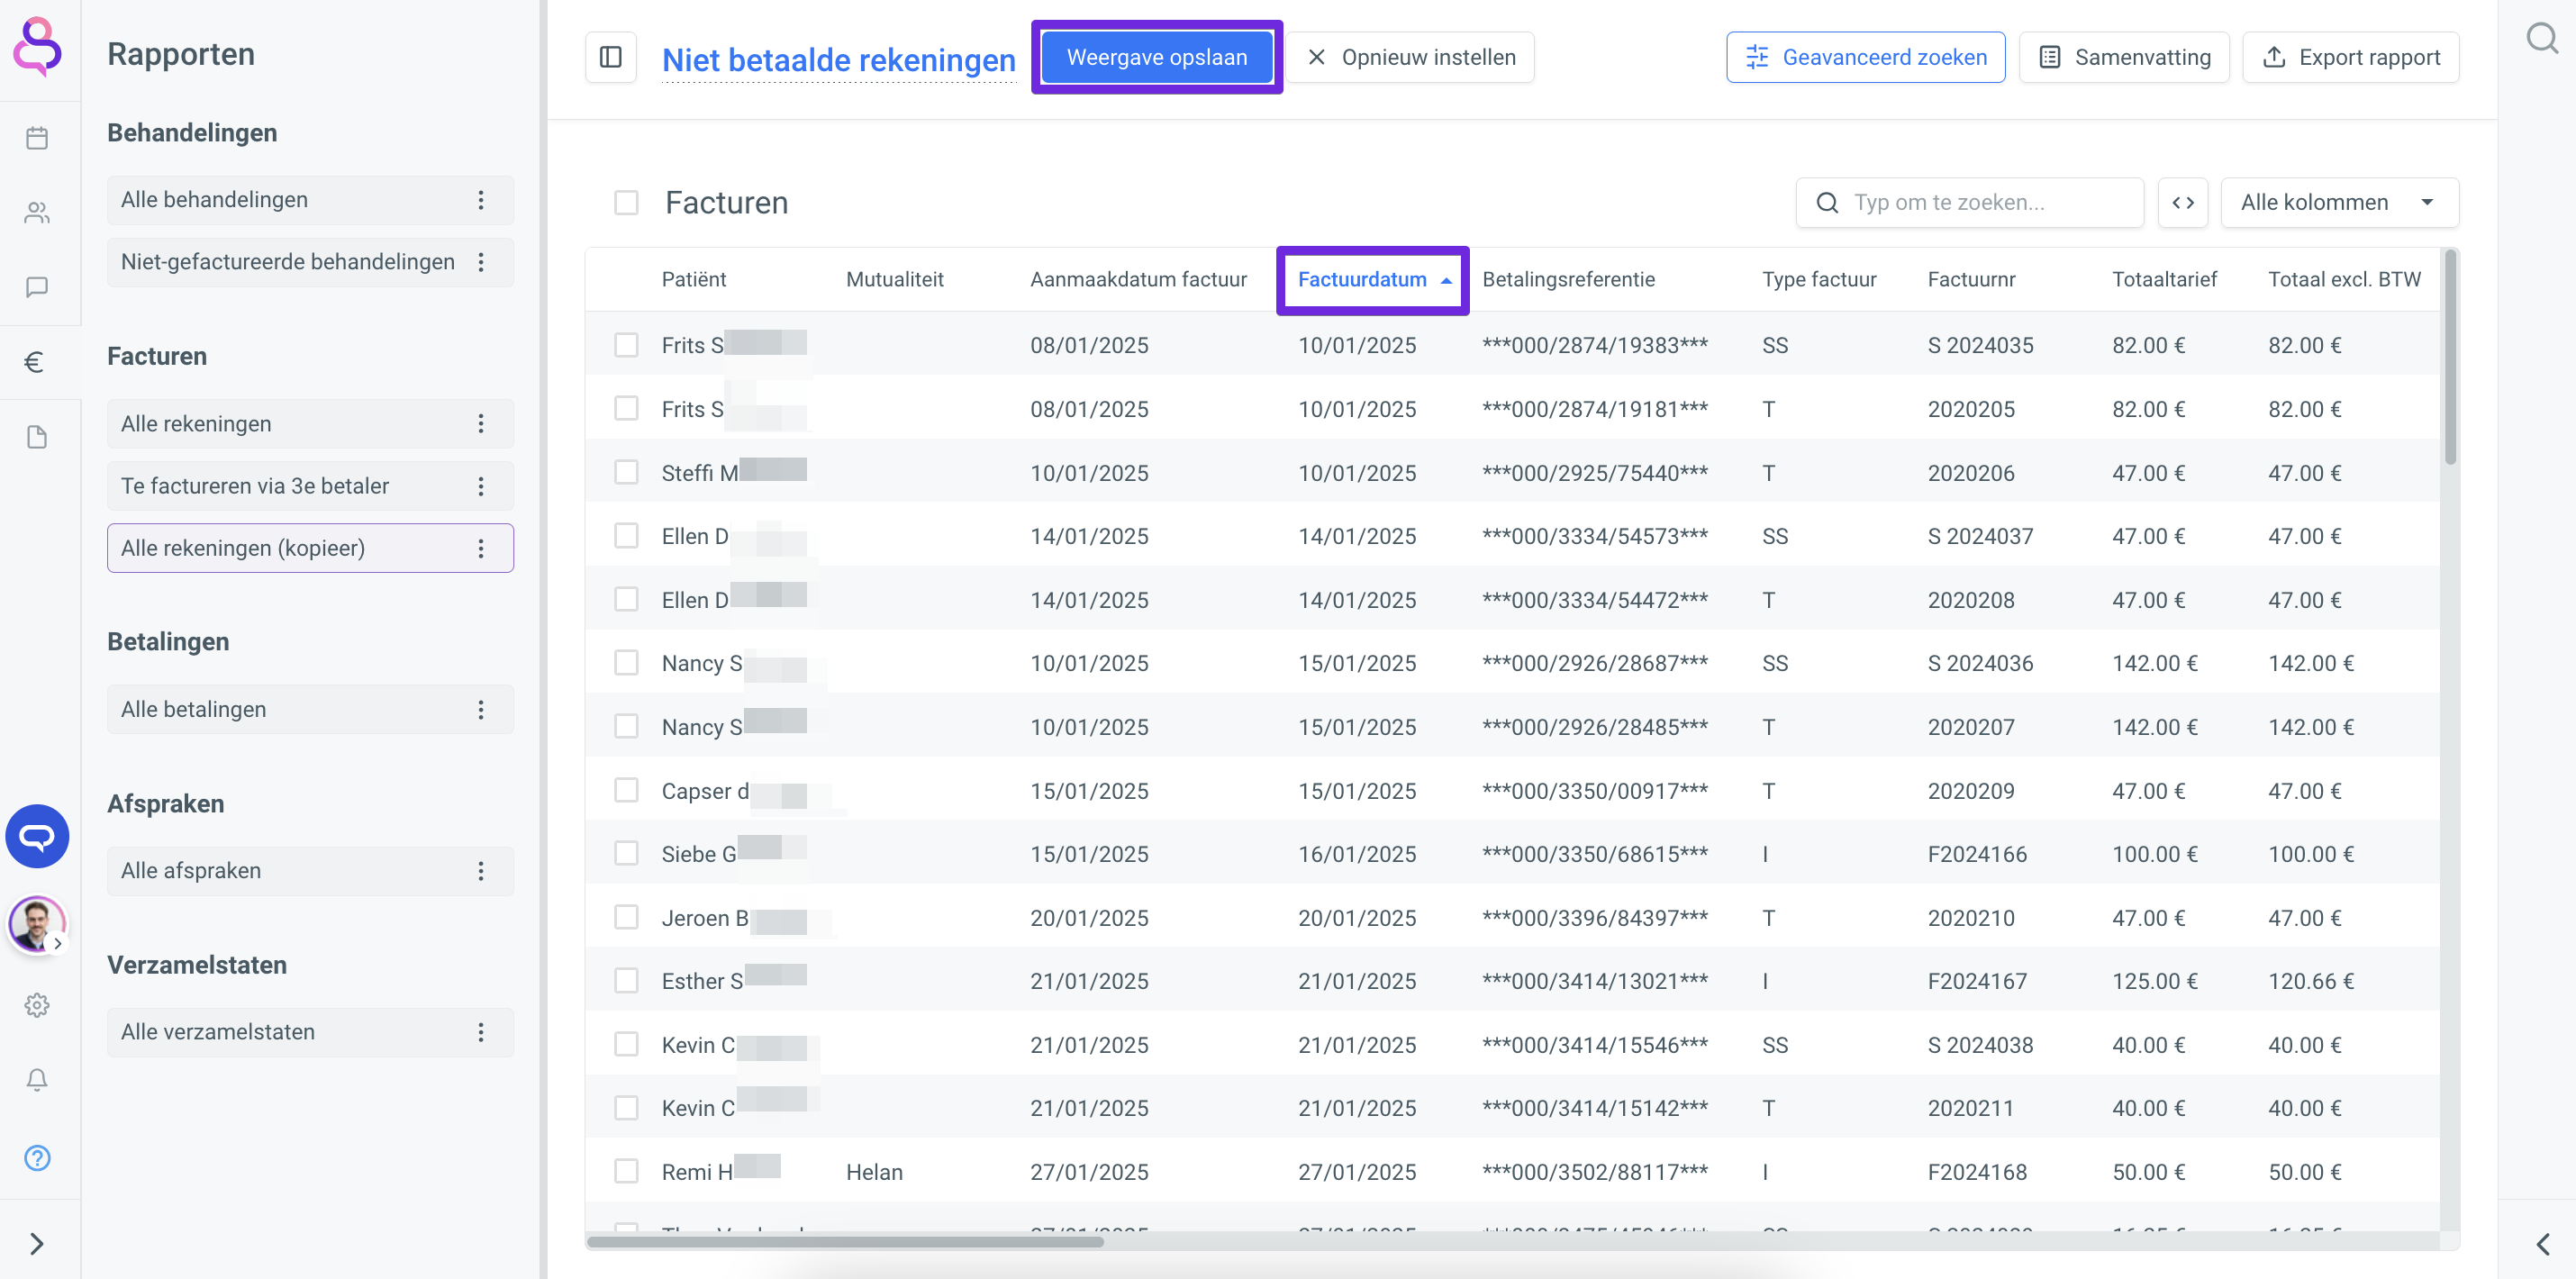Click the horizontal scrollbar under the table
The height and width of the screenshot is (1279, 2576).
tap(845, 1242)
